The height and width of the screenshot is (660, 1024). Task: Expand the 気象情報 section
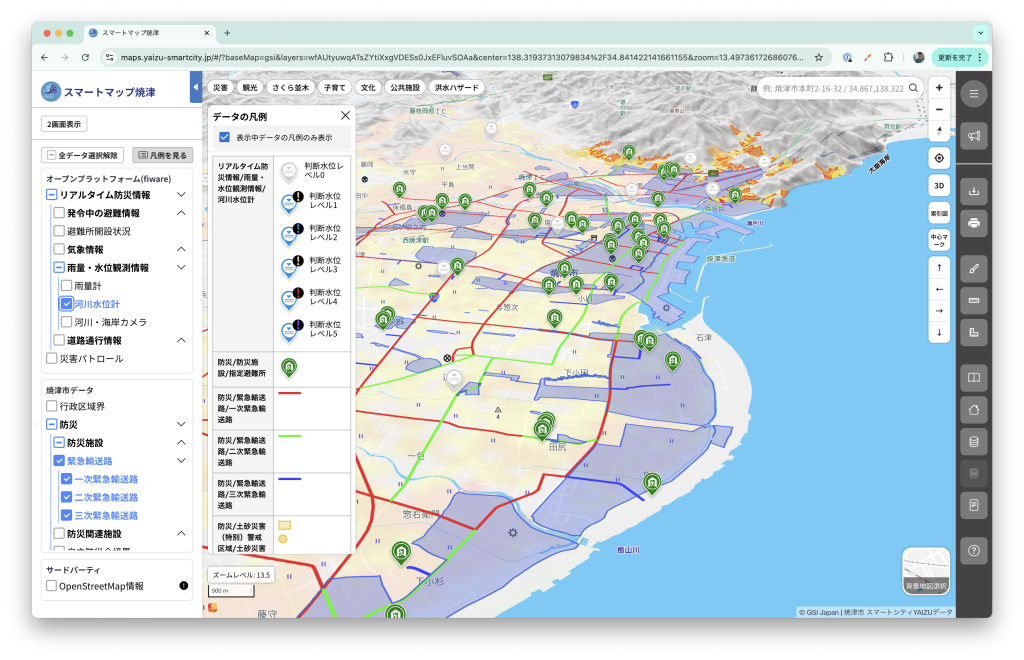(181, 248)
